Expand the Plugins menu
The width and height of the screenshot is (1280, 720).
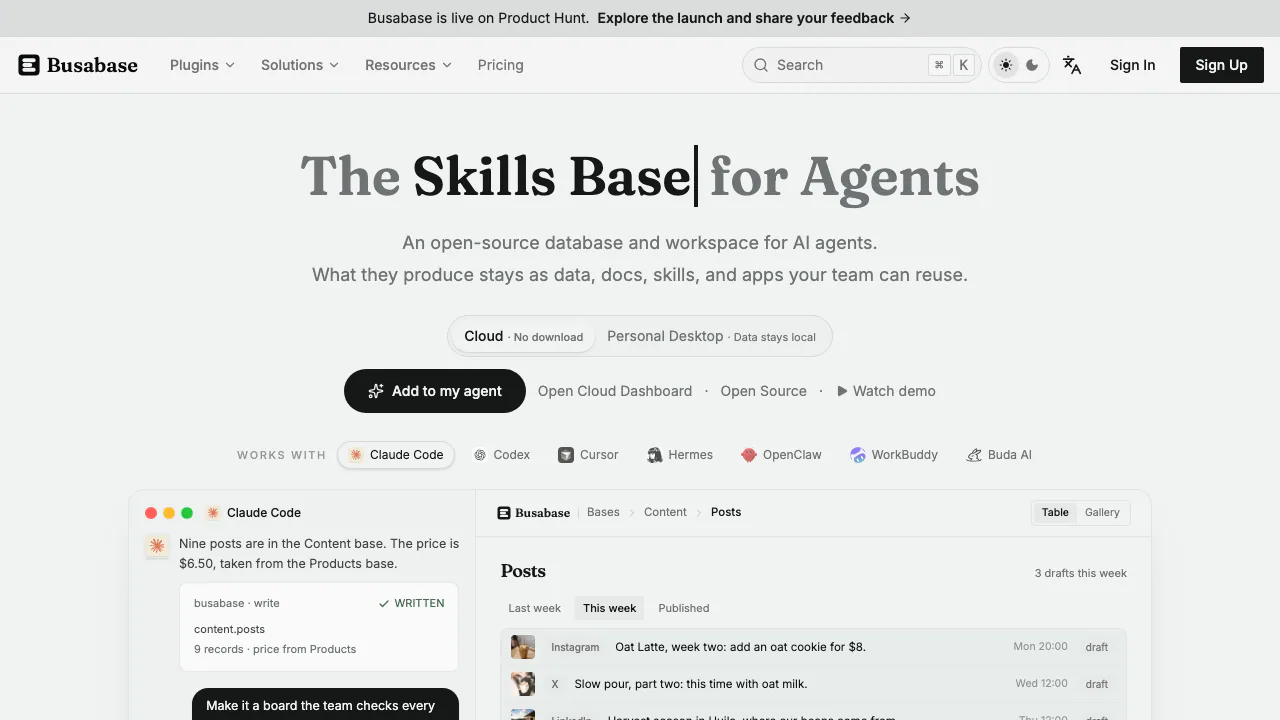click(202, 65)
